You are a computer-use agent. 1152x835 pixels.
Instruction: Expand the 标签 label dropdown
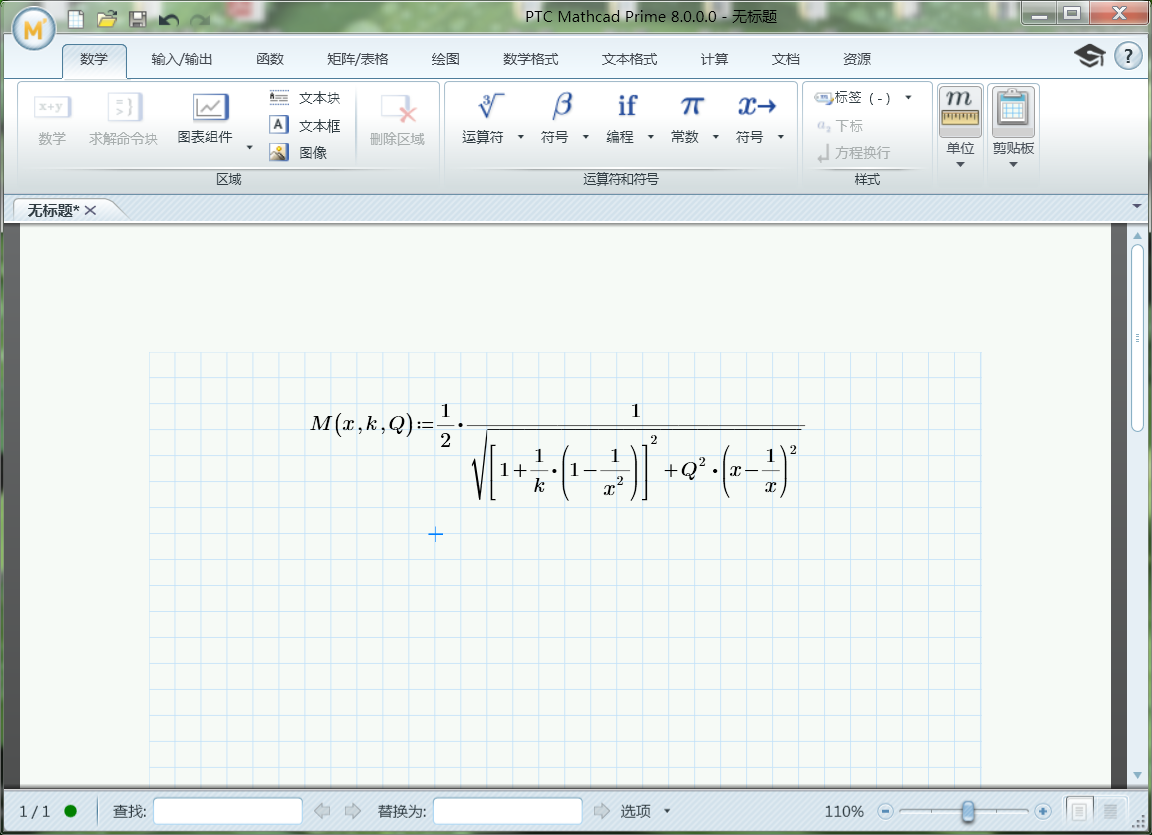(x=908, y=97)
